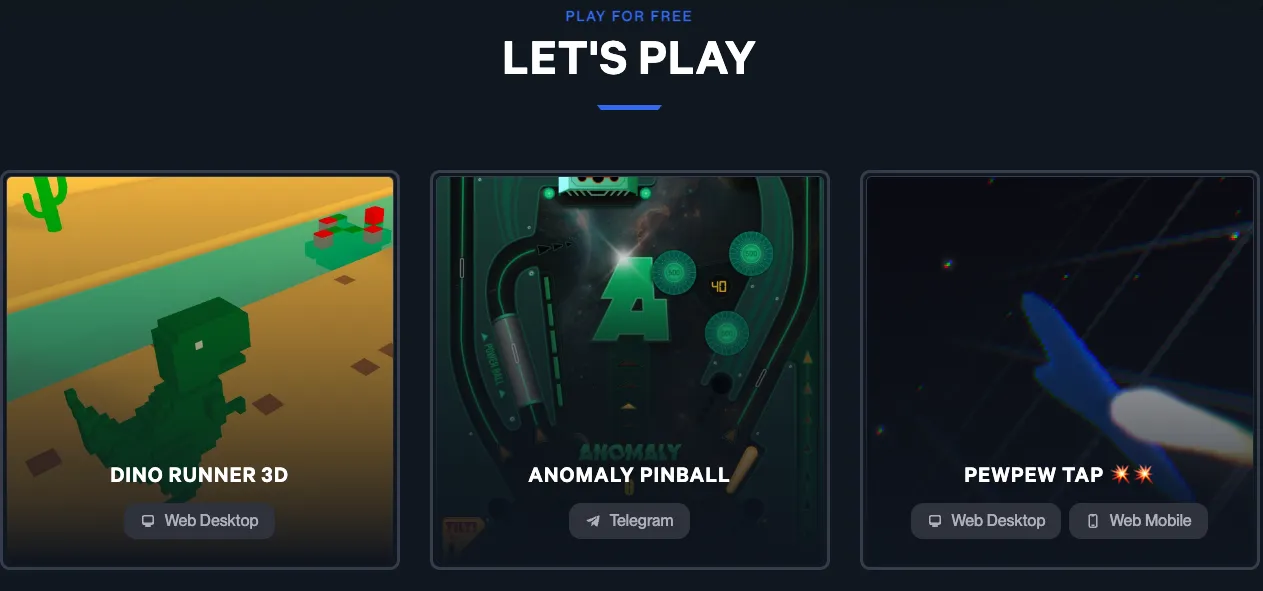Choose Web Mobile for PewPew Tap

pos(1138,521)
